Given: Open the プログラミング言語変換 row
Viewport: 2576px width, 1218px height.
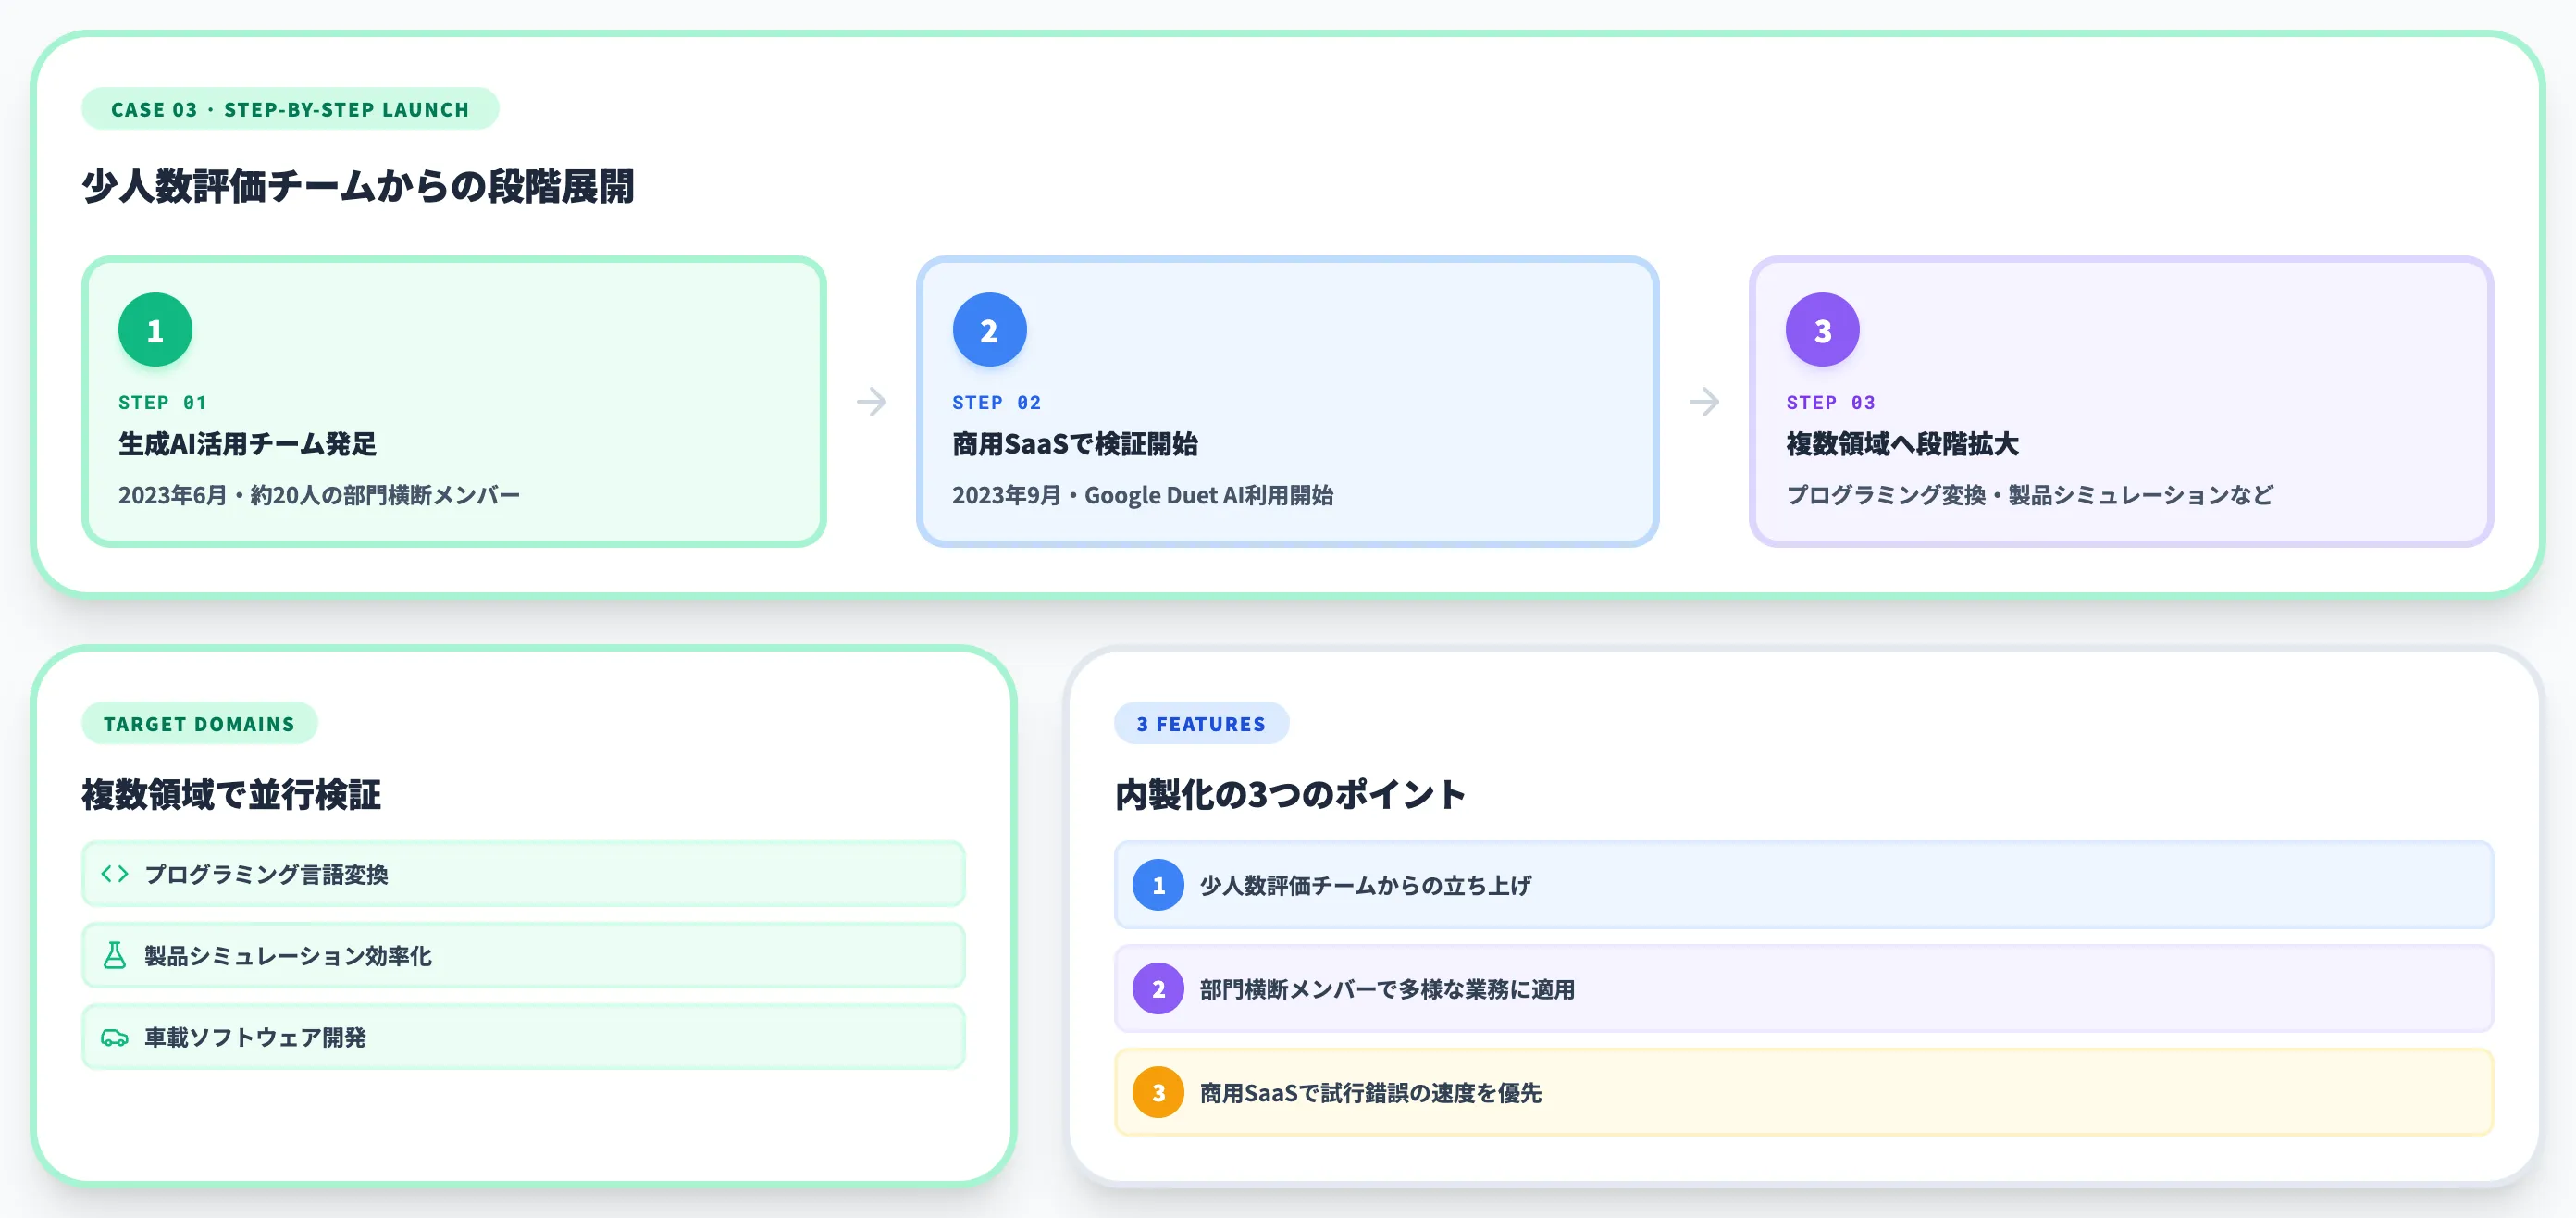Looking at the screenshot, I should pyautogui.click(x=523, y=874).
